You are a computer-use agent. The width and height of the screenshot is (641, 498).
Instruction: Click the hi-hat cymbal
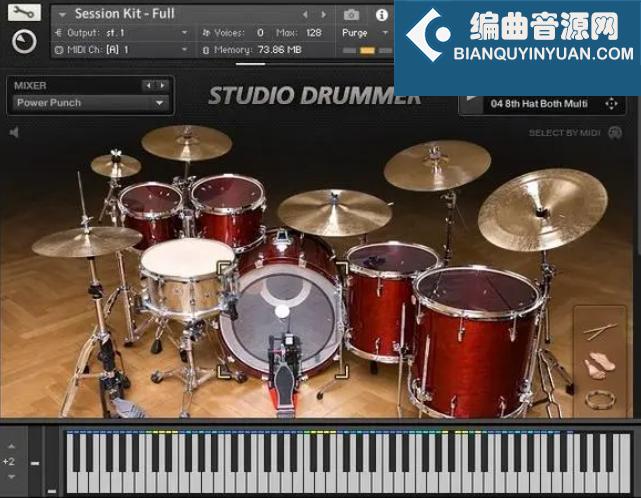pos(87,241)
